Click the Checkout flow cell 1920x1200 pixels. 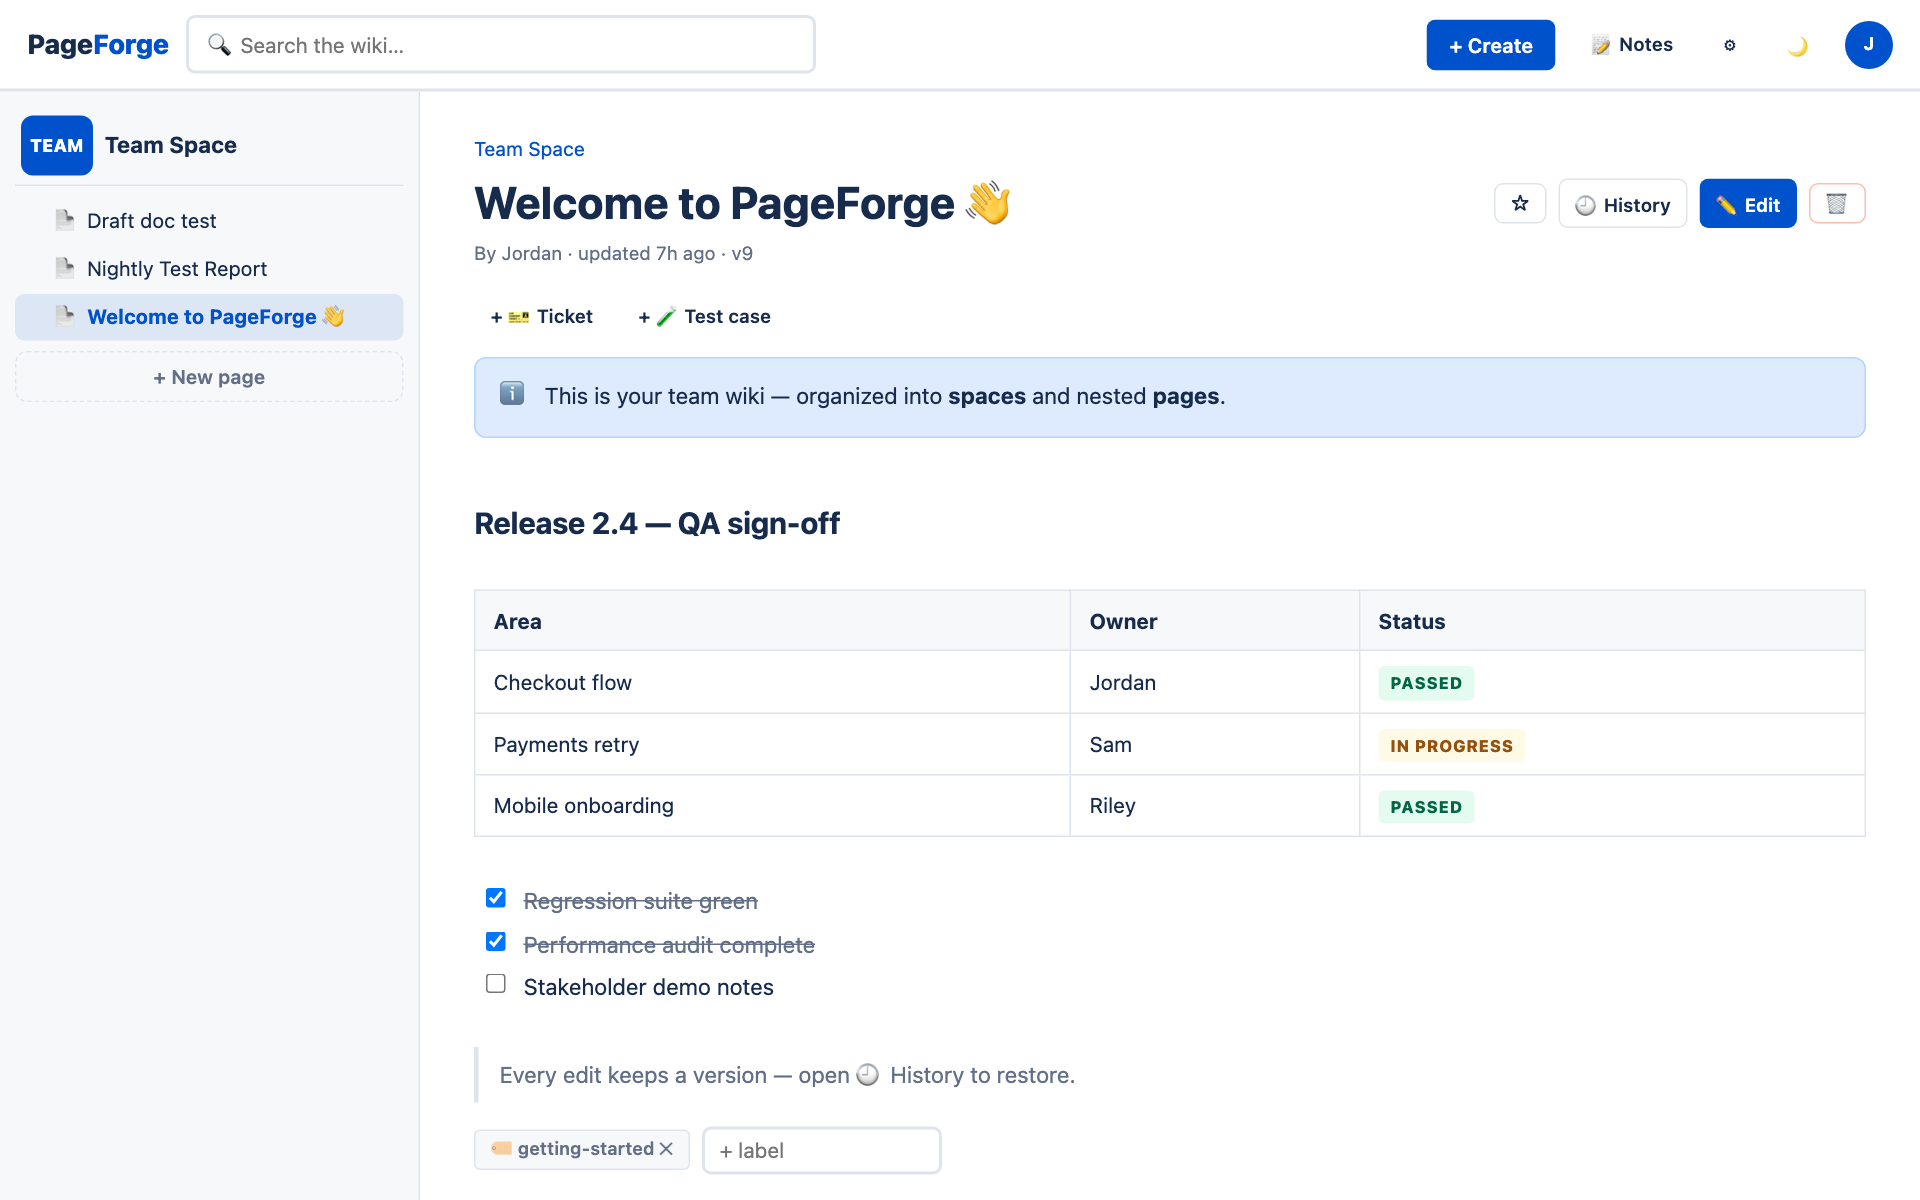click(772, 683)
